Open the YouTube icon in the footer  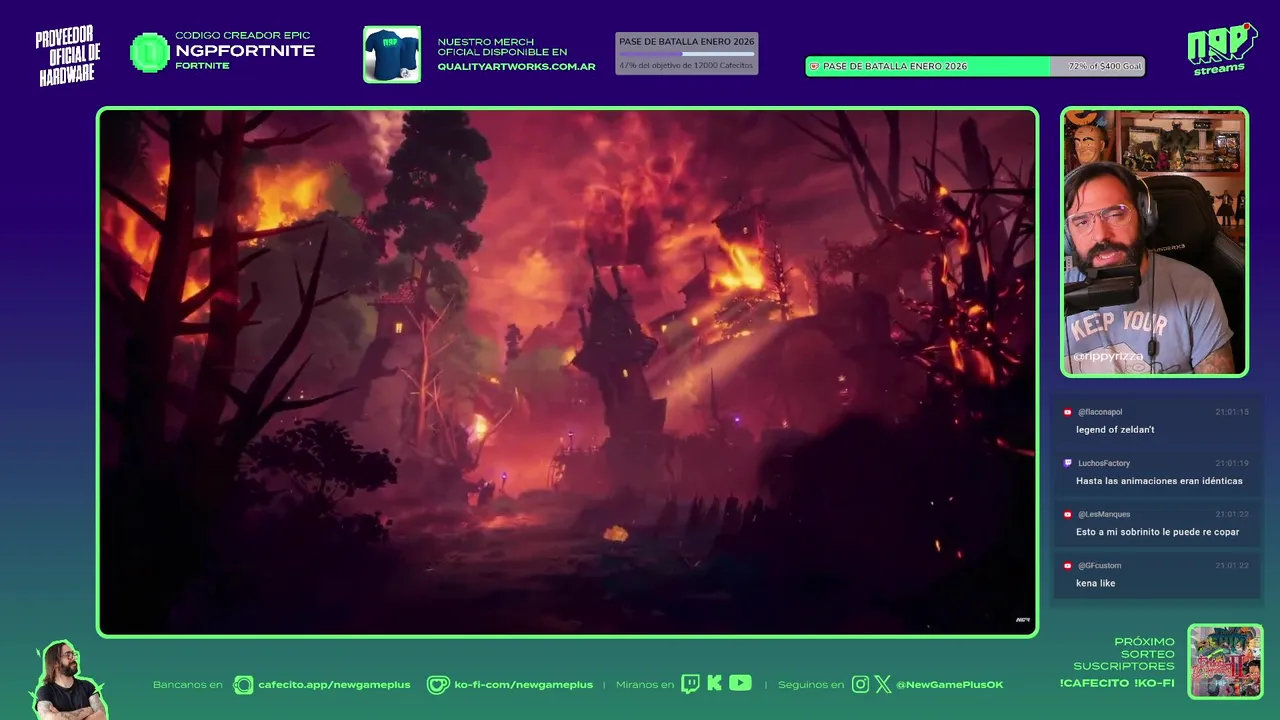coord(740,683)
